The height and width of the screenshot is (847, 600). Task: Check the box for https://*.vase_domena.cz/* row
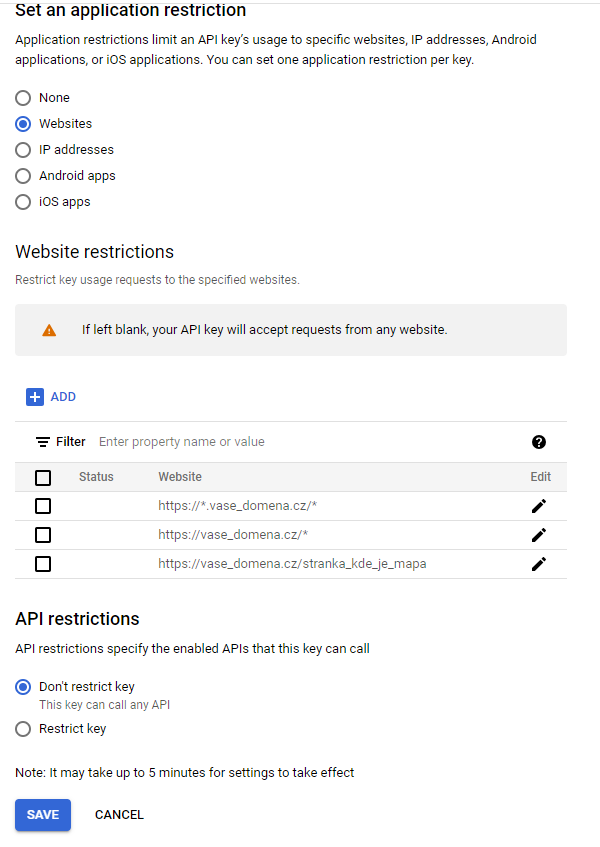(43, 506)
